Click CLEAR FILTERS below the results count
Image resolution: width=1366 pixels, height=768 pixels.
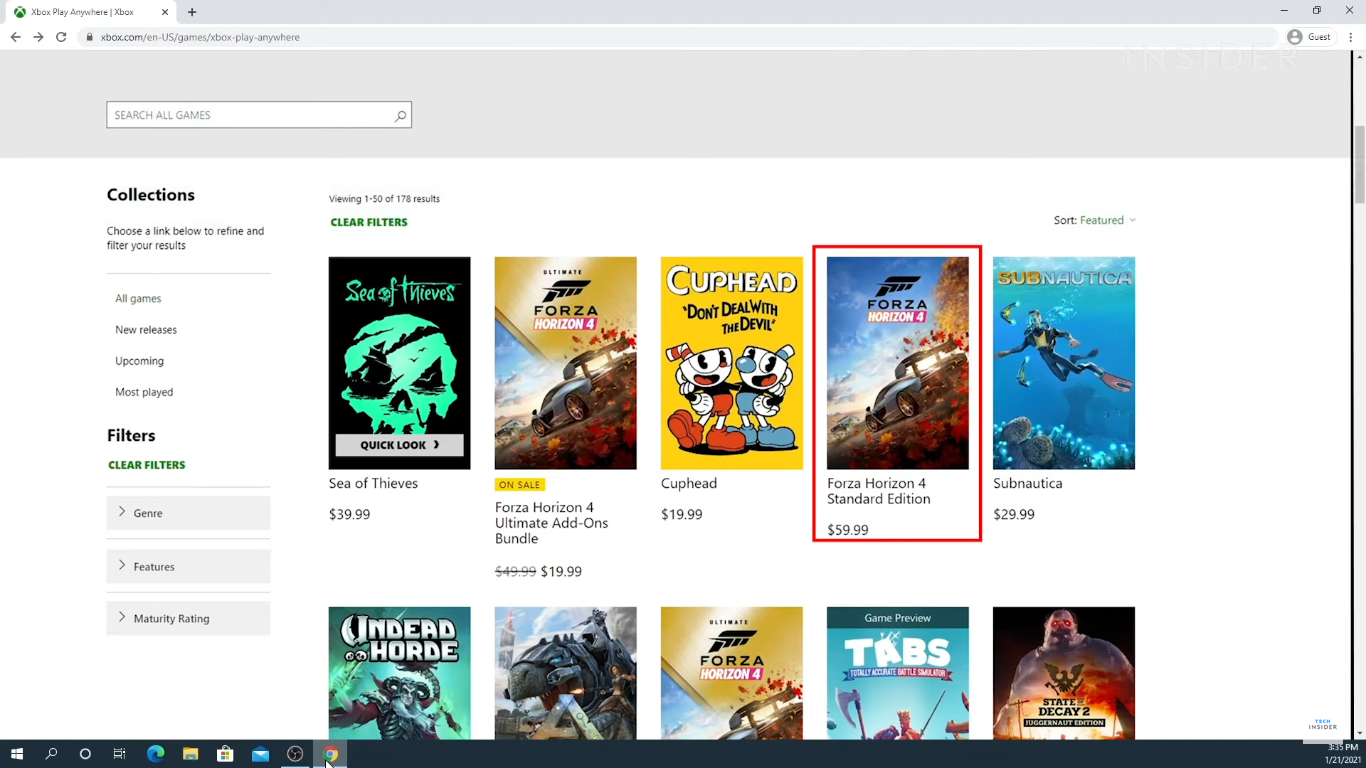369,222
